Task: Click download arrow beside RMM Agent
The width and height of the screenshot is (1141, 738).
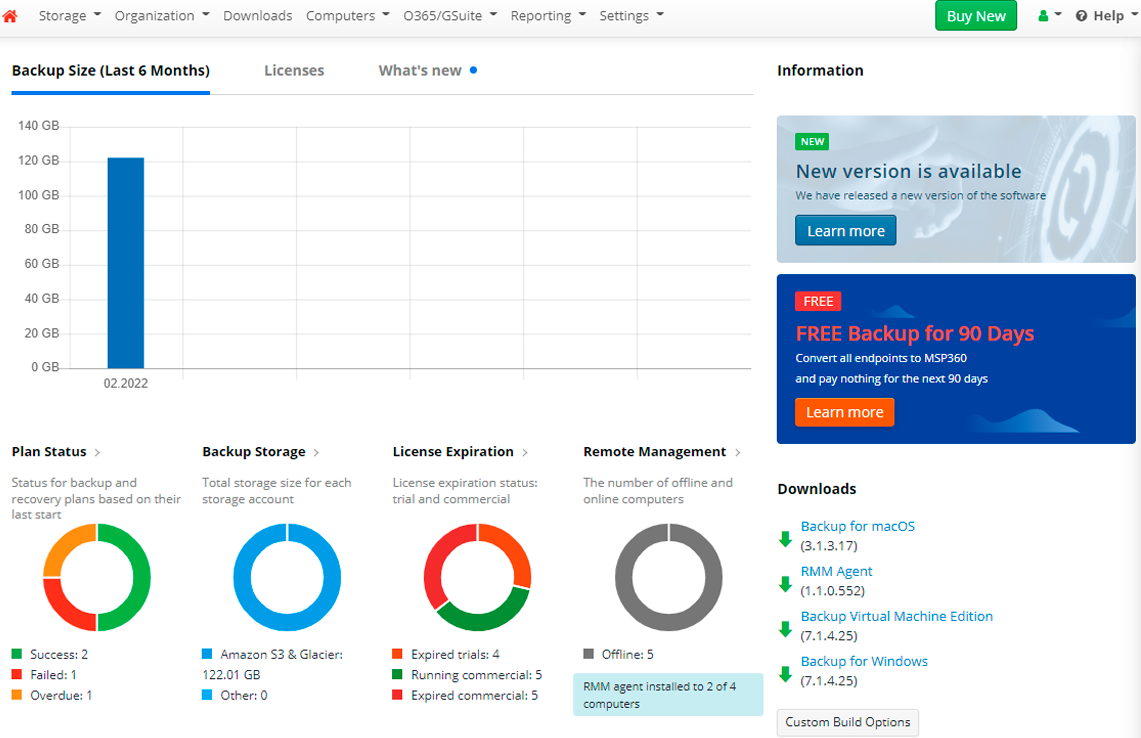Action: coord(786,584)
